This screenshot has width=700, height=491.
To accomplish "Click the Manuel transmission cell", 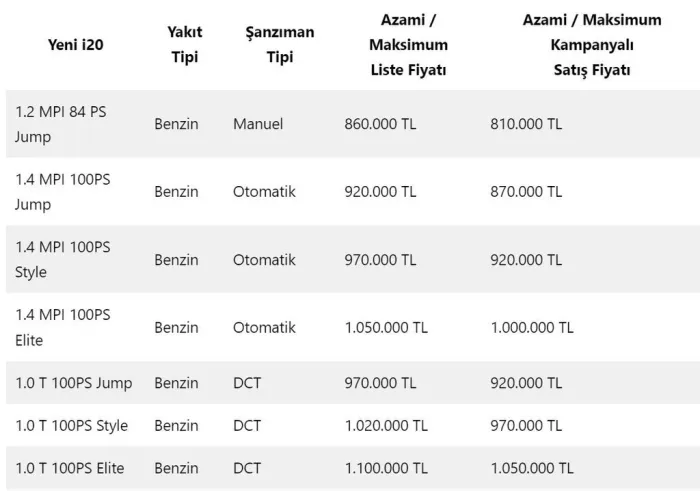I will coord(258,124).
